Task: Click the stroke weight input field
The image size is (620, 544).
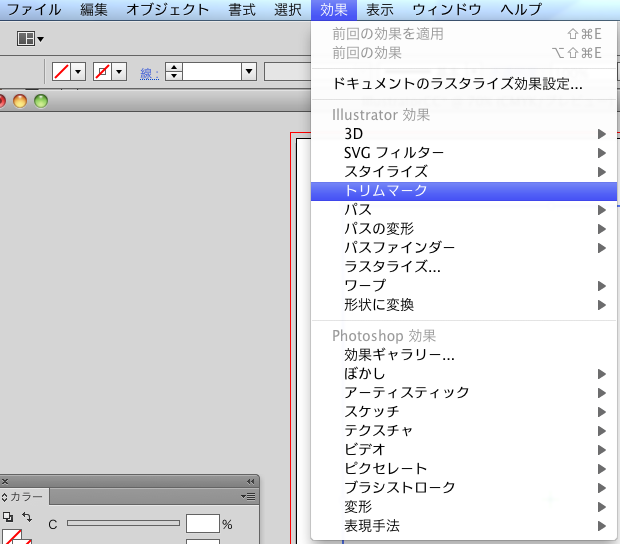Action: tap(212, 72)
